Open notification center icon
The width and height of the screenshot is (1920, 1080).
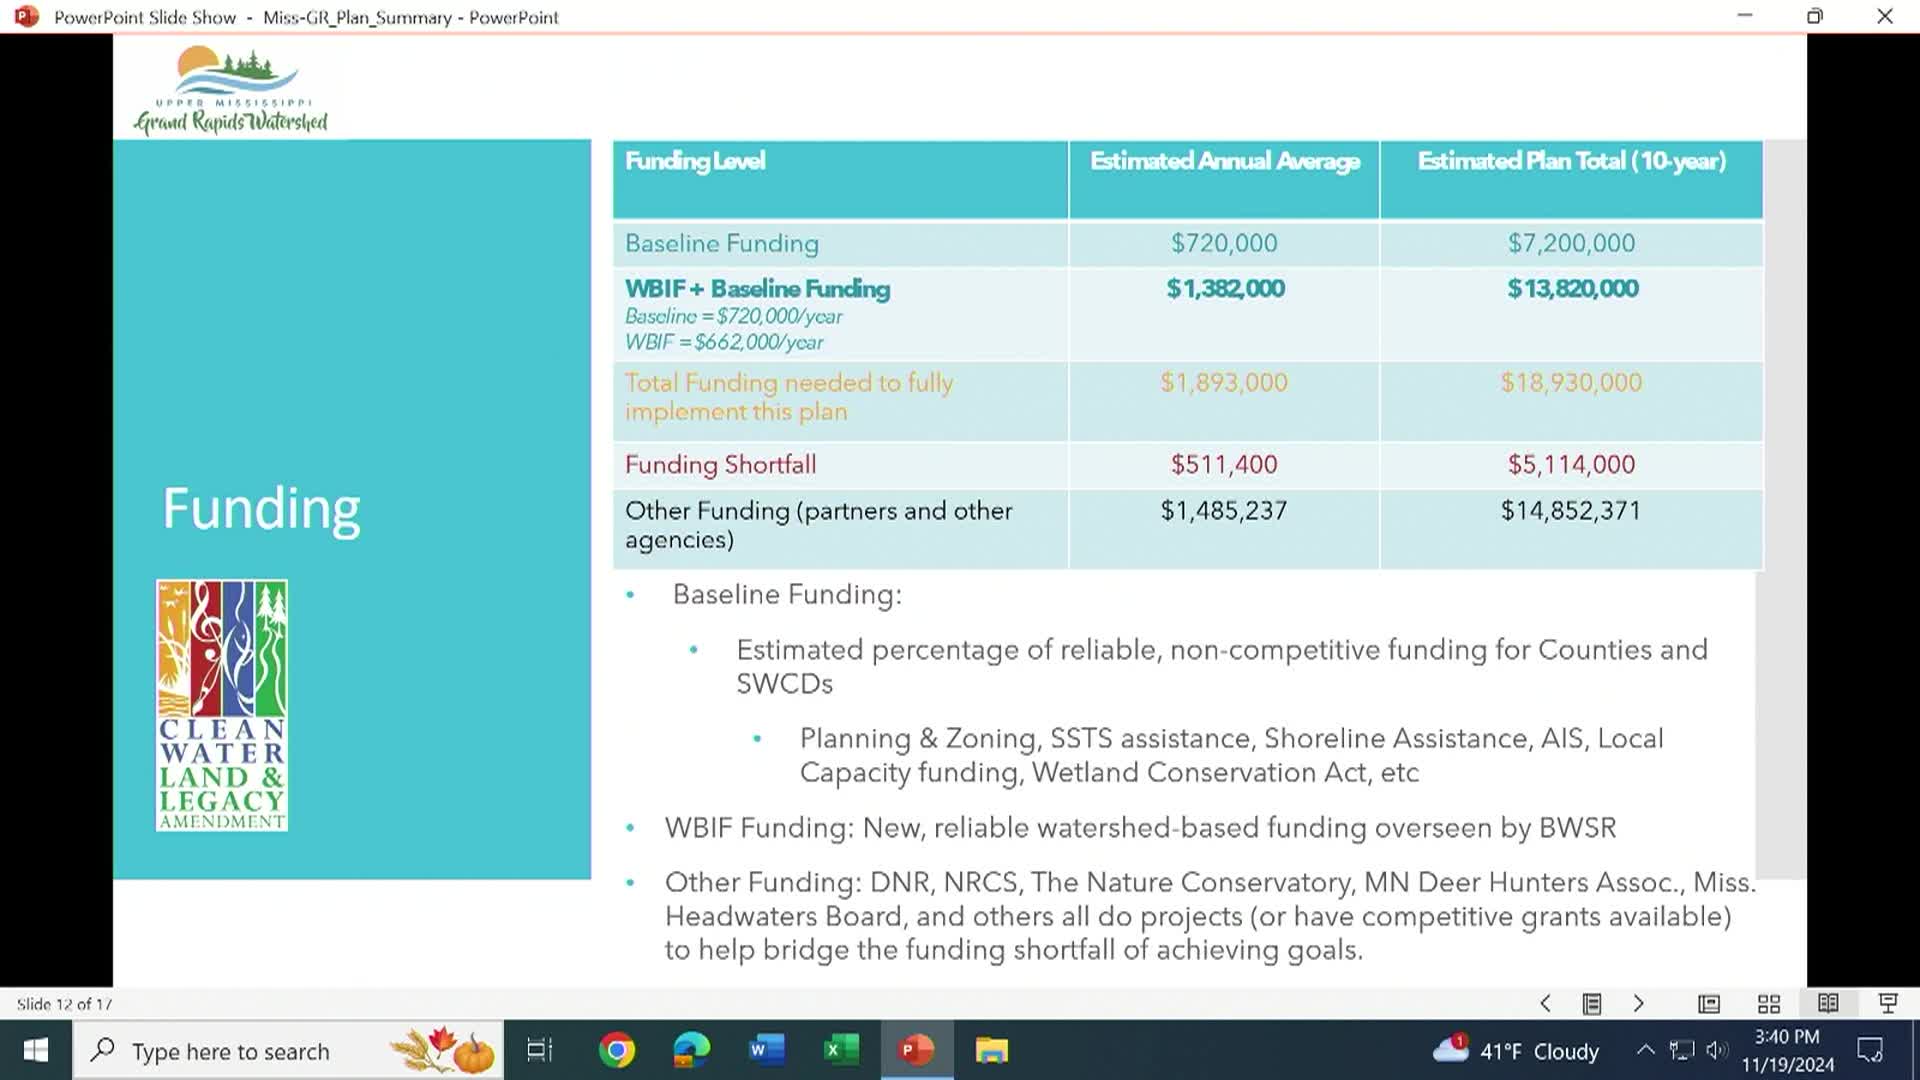(1870, 1050)
